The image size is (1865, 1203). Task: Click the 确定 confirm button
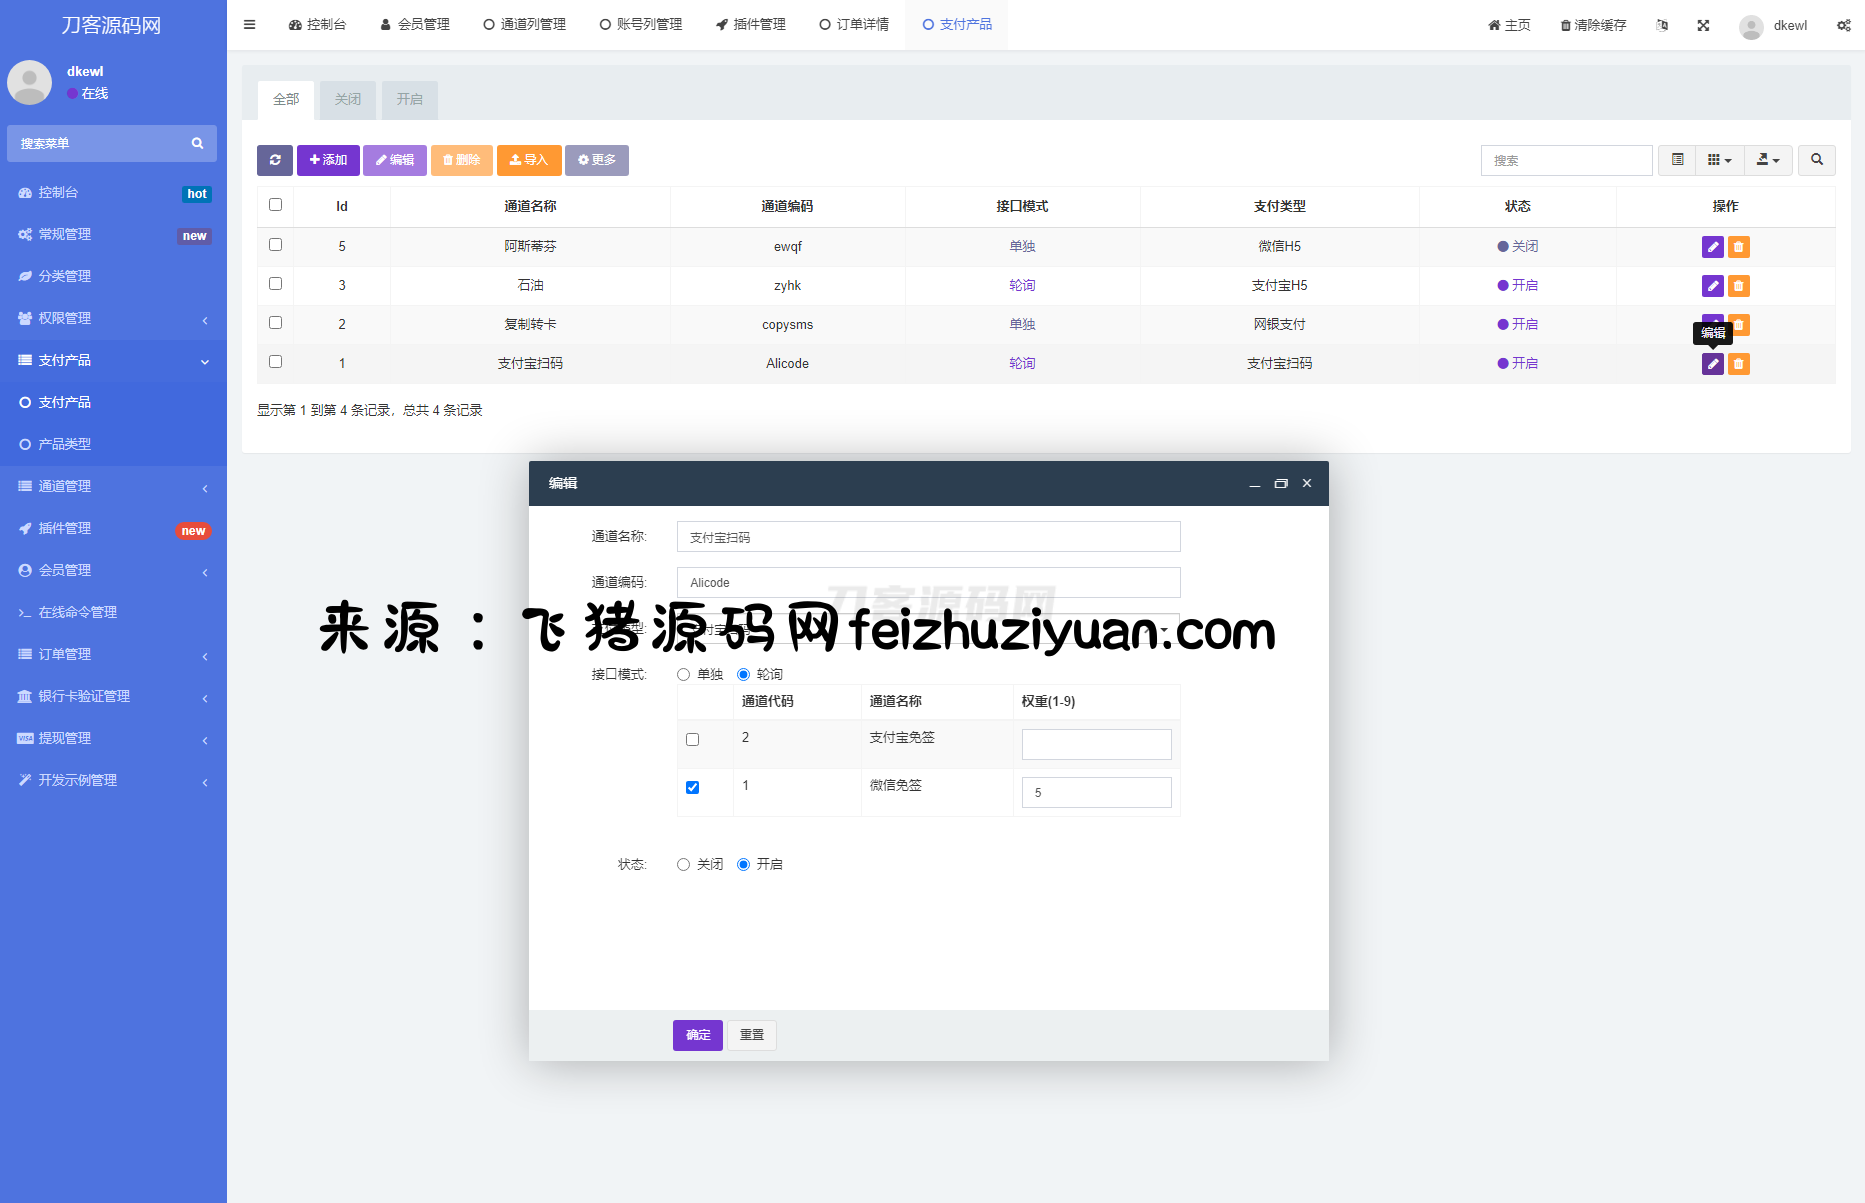[x=697, y=1035]
